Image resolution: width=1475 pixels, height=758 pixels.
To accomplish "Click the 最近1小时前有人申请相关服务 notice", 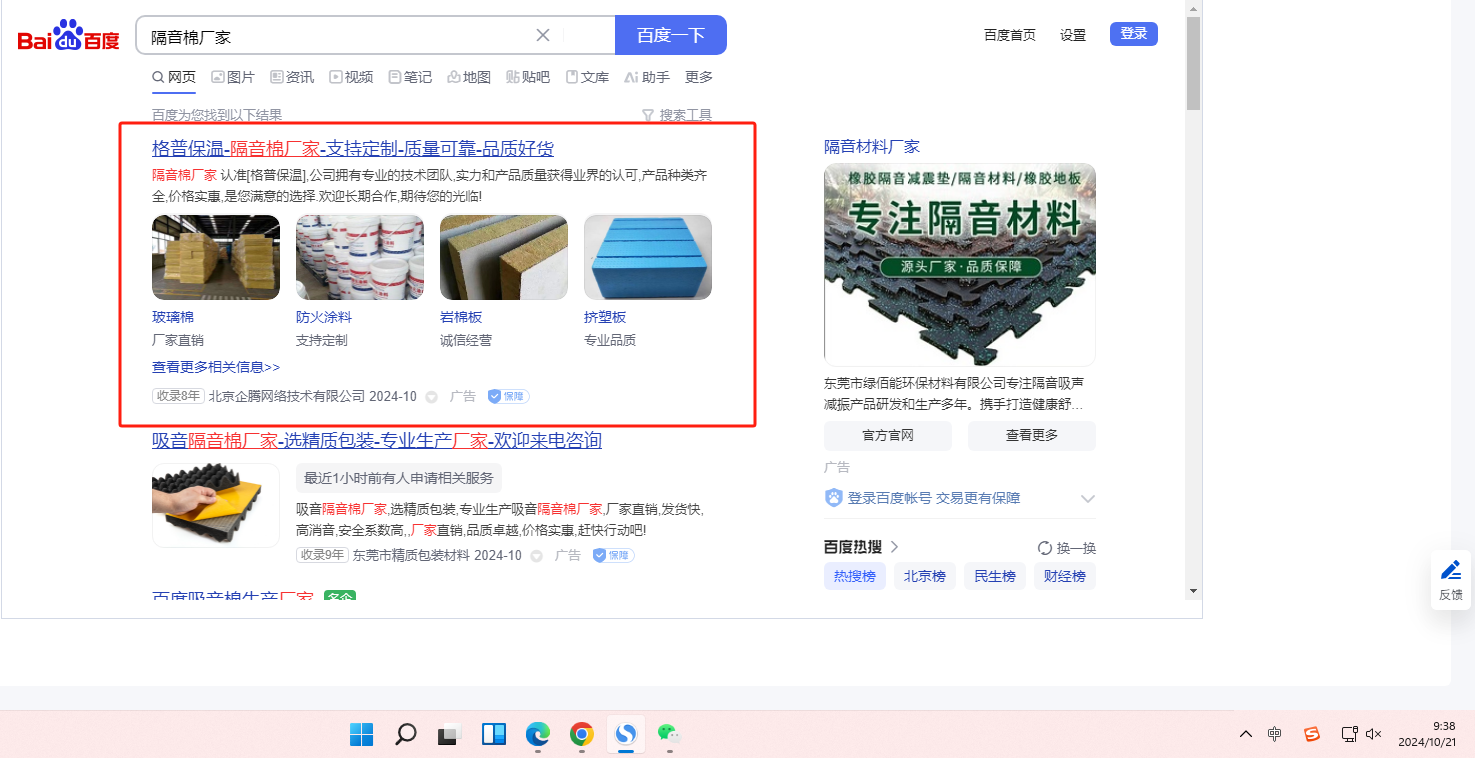I will 399,478.
